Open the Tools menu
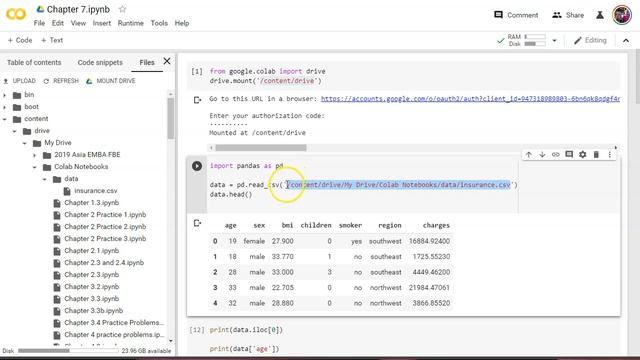Screen dimensions: 640x360 (159, 23)
